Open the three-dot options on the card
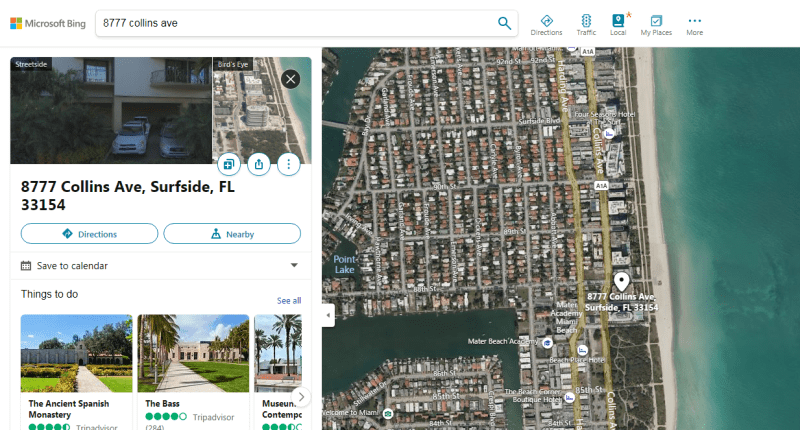The height and width of the screenshot is (430, 800). (x=289, y=164)
